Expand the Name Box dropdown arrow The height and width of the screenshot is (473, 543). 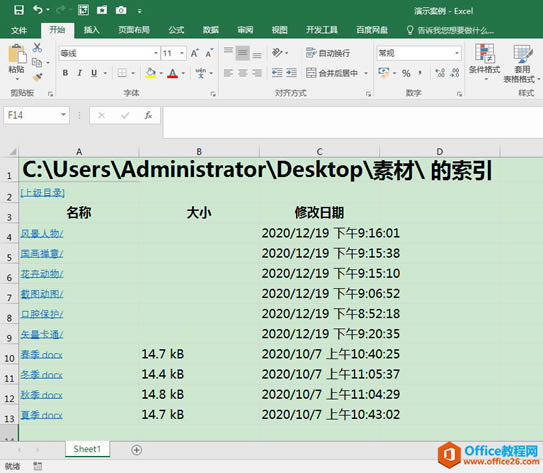click(x=63, y=115)
